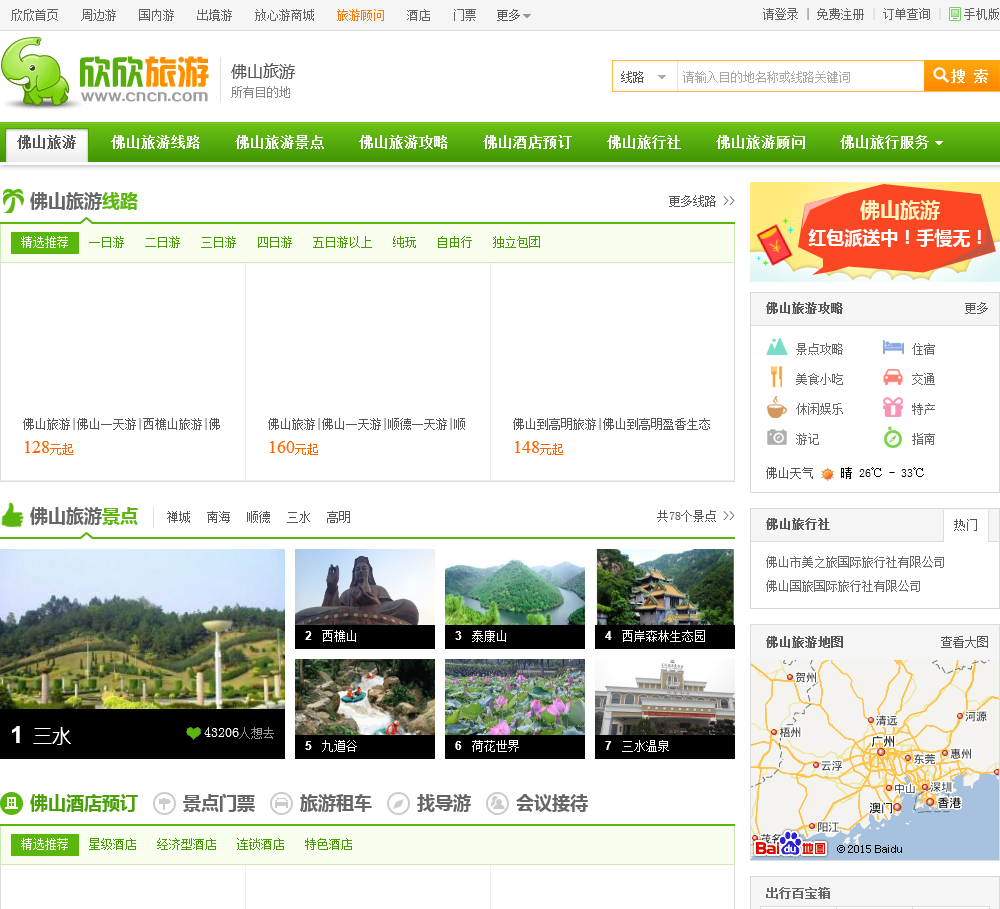Expand the 更多 top menu

[x=513, y=15]
